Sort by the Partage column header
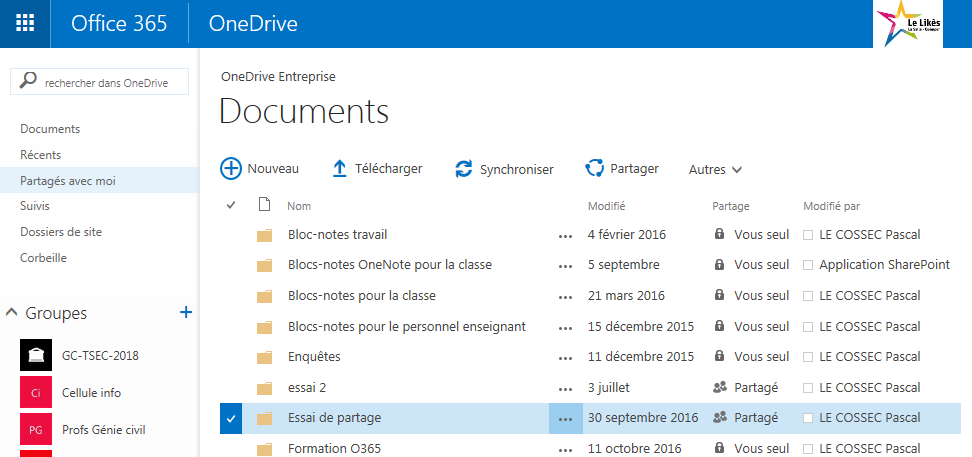The height and width of the screenshot is (457, 972). (x=731, y=206)
